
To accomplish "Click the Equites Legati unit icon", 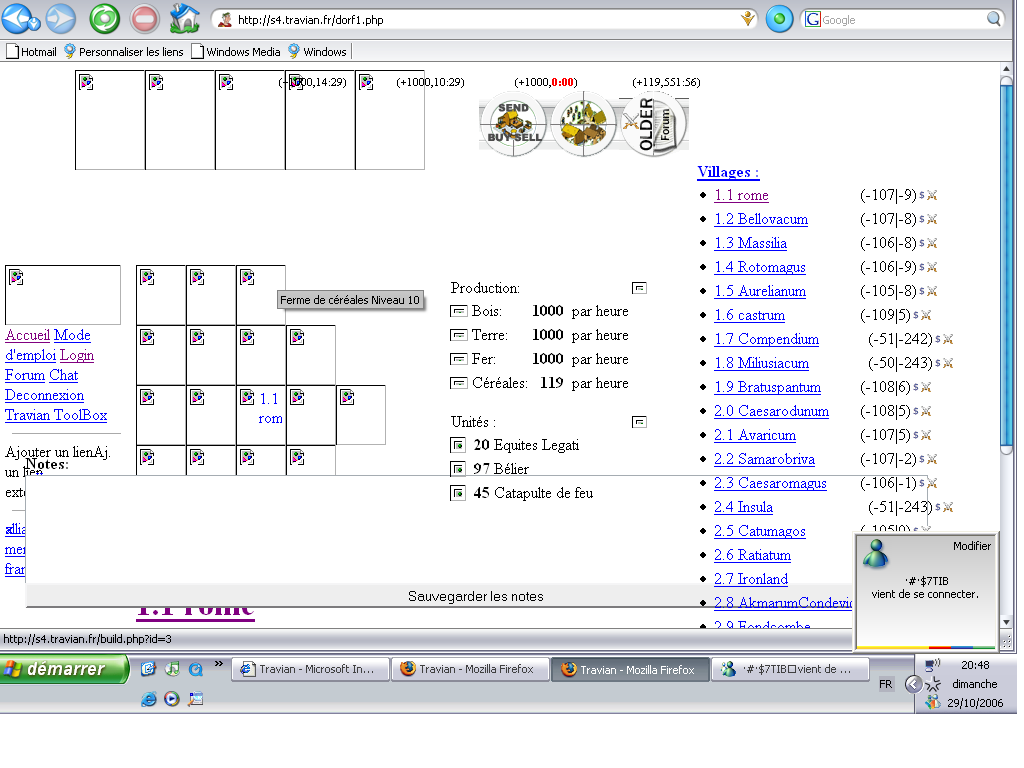I will [458, 445].
